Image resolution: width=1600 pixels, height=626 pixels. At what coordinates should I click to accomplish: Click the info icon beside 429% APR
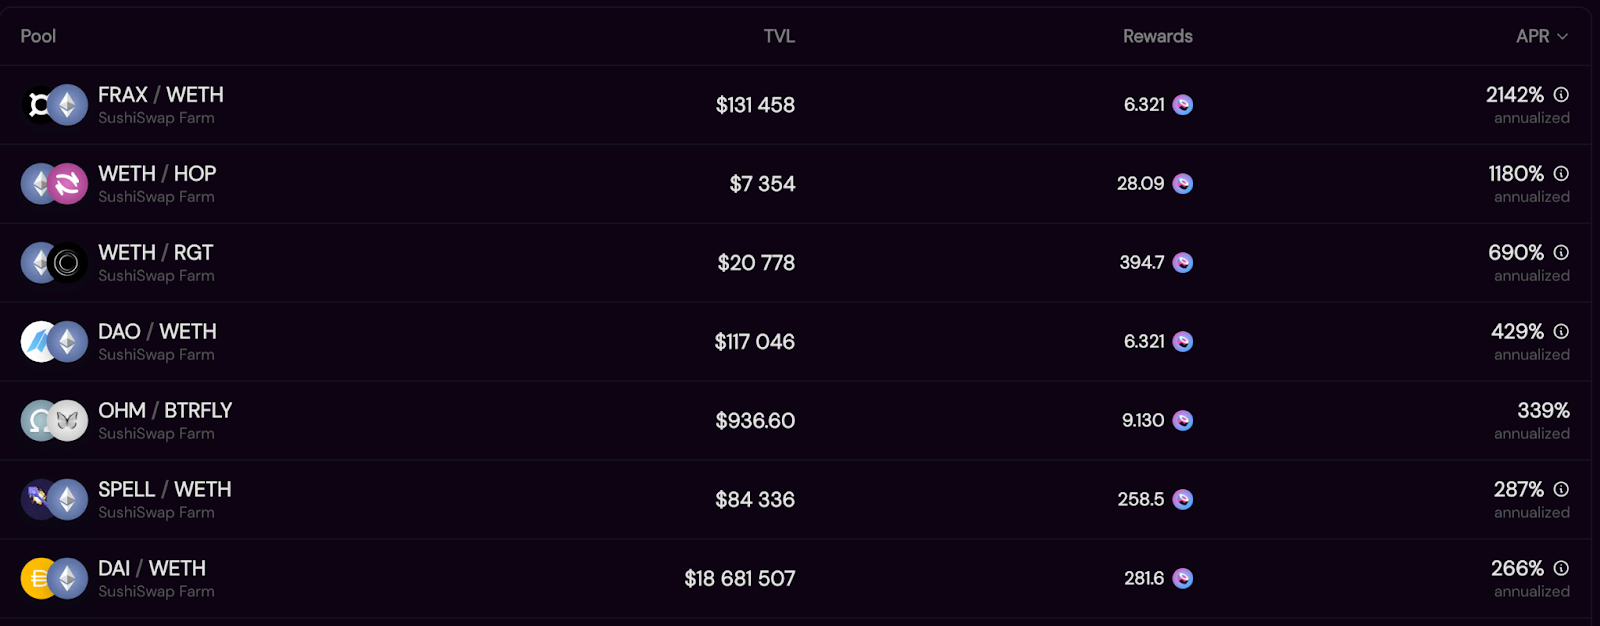(1561, 332)
